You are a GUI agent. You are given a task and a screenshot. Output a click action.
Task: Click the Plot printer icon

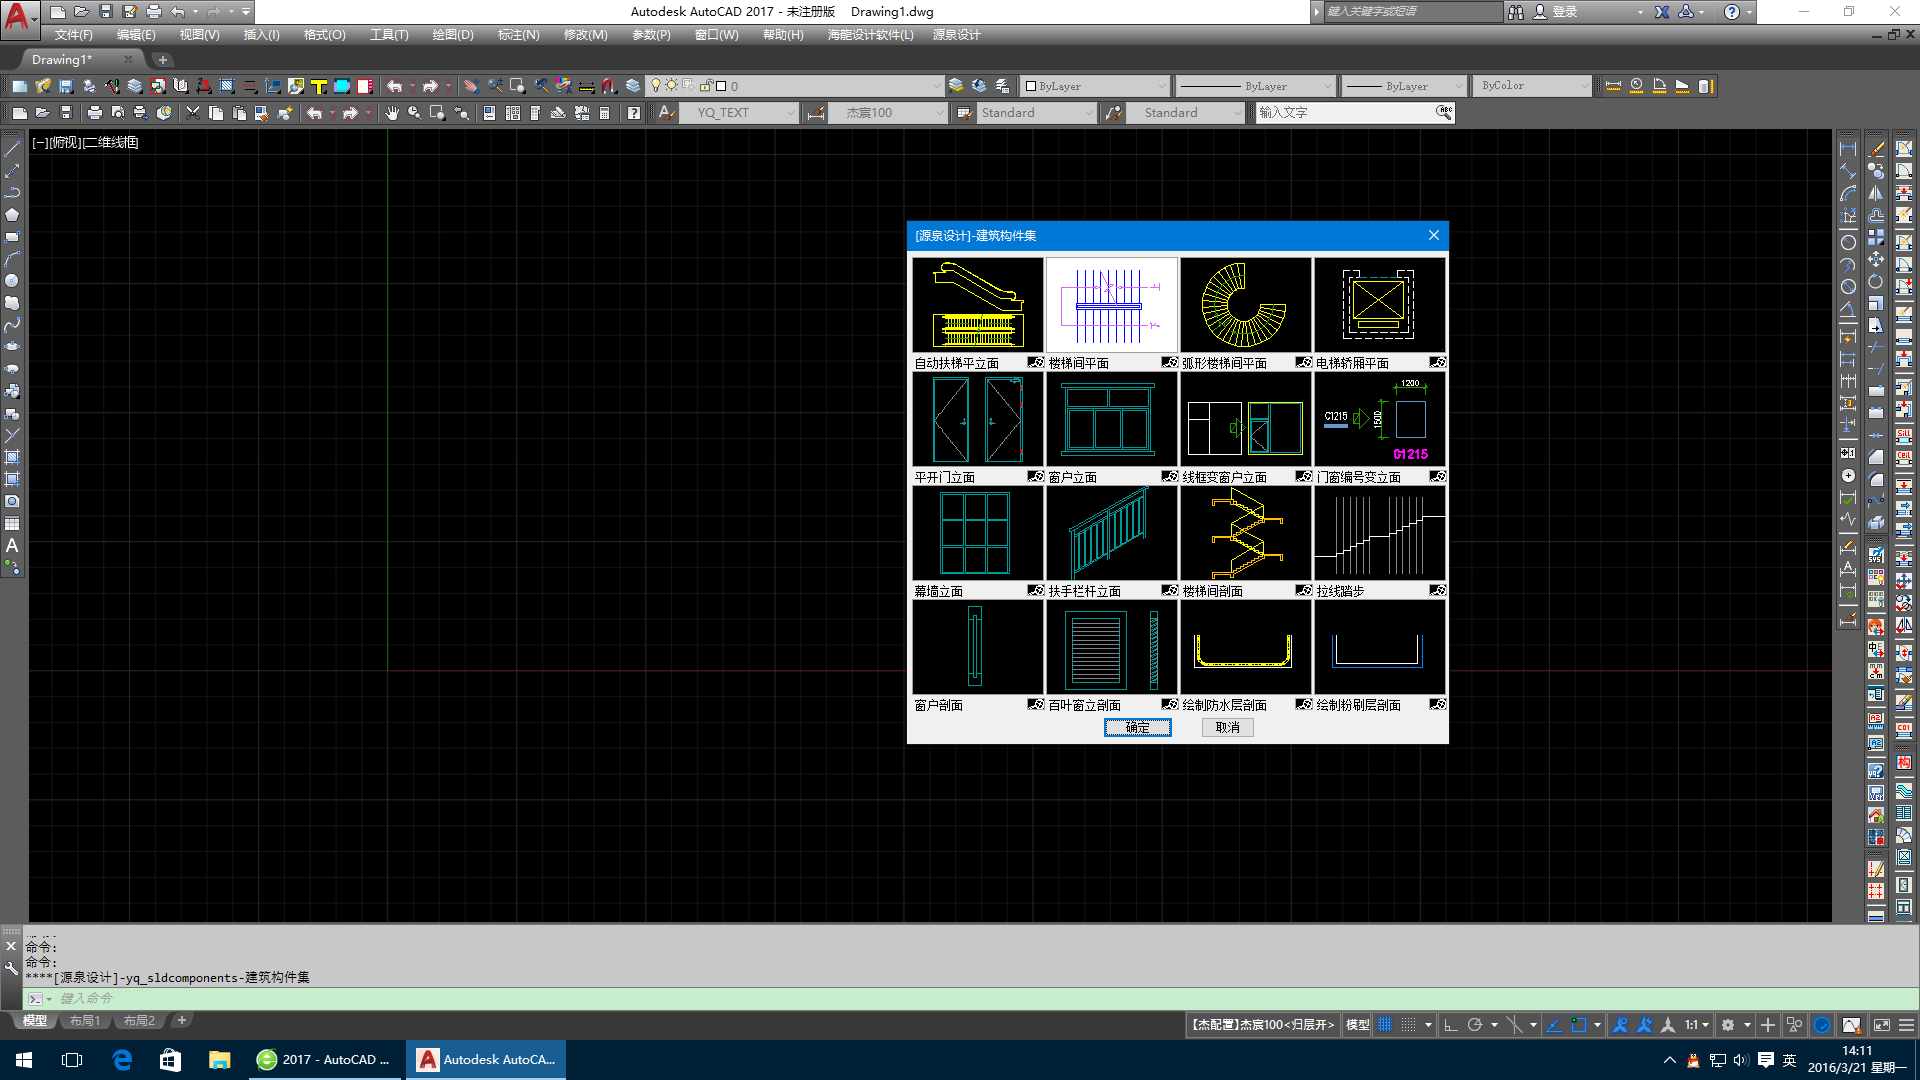coord(94,113)
